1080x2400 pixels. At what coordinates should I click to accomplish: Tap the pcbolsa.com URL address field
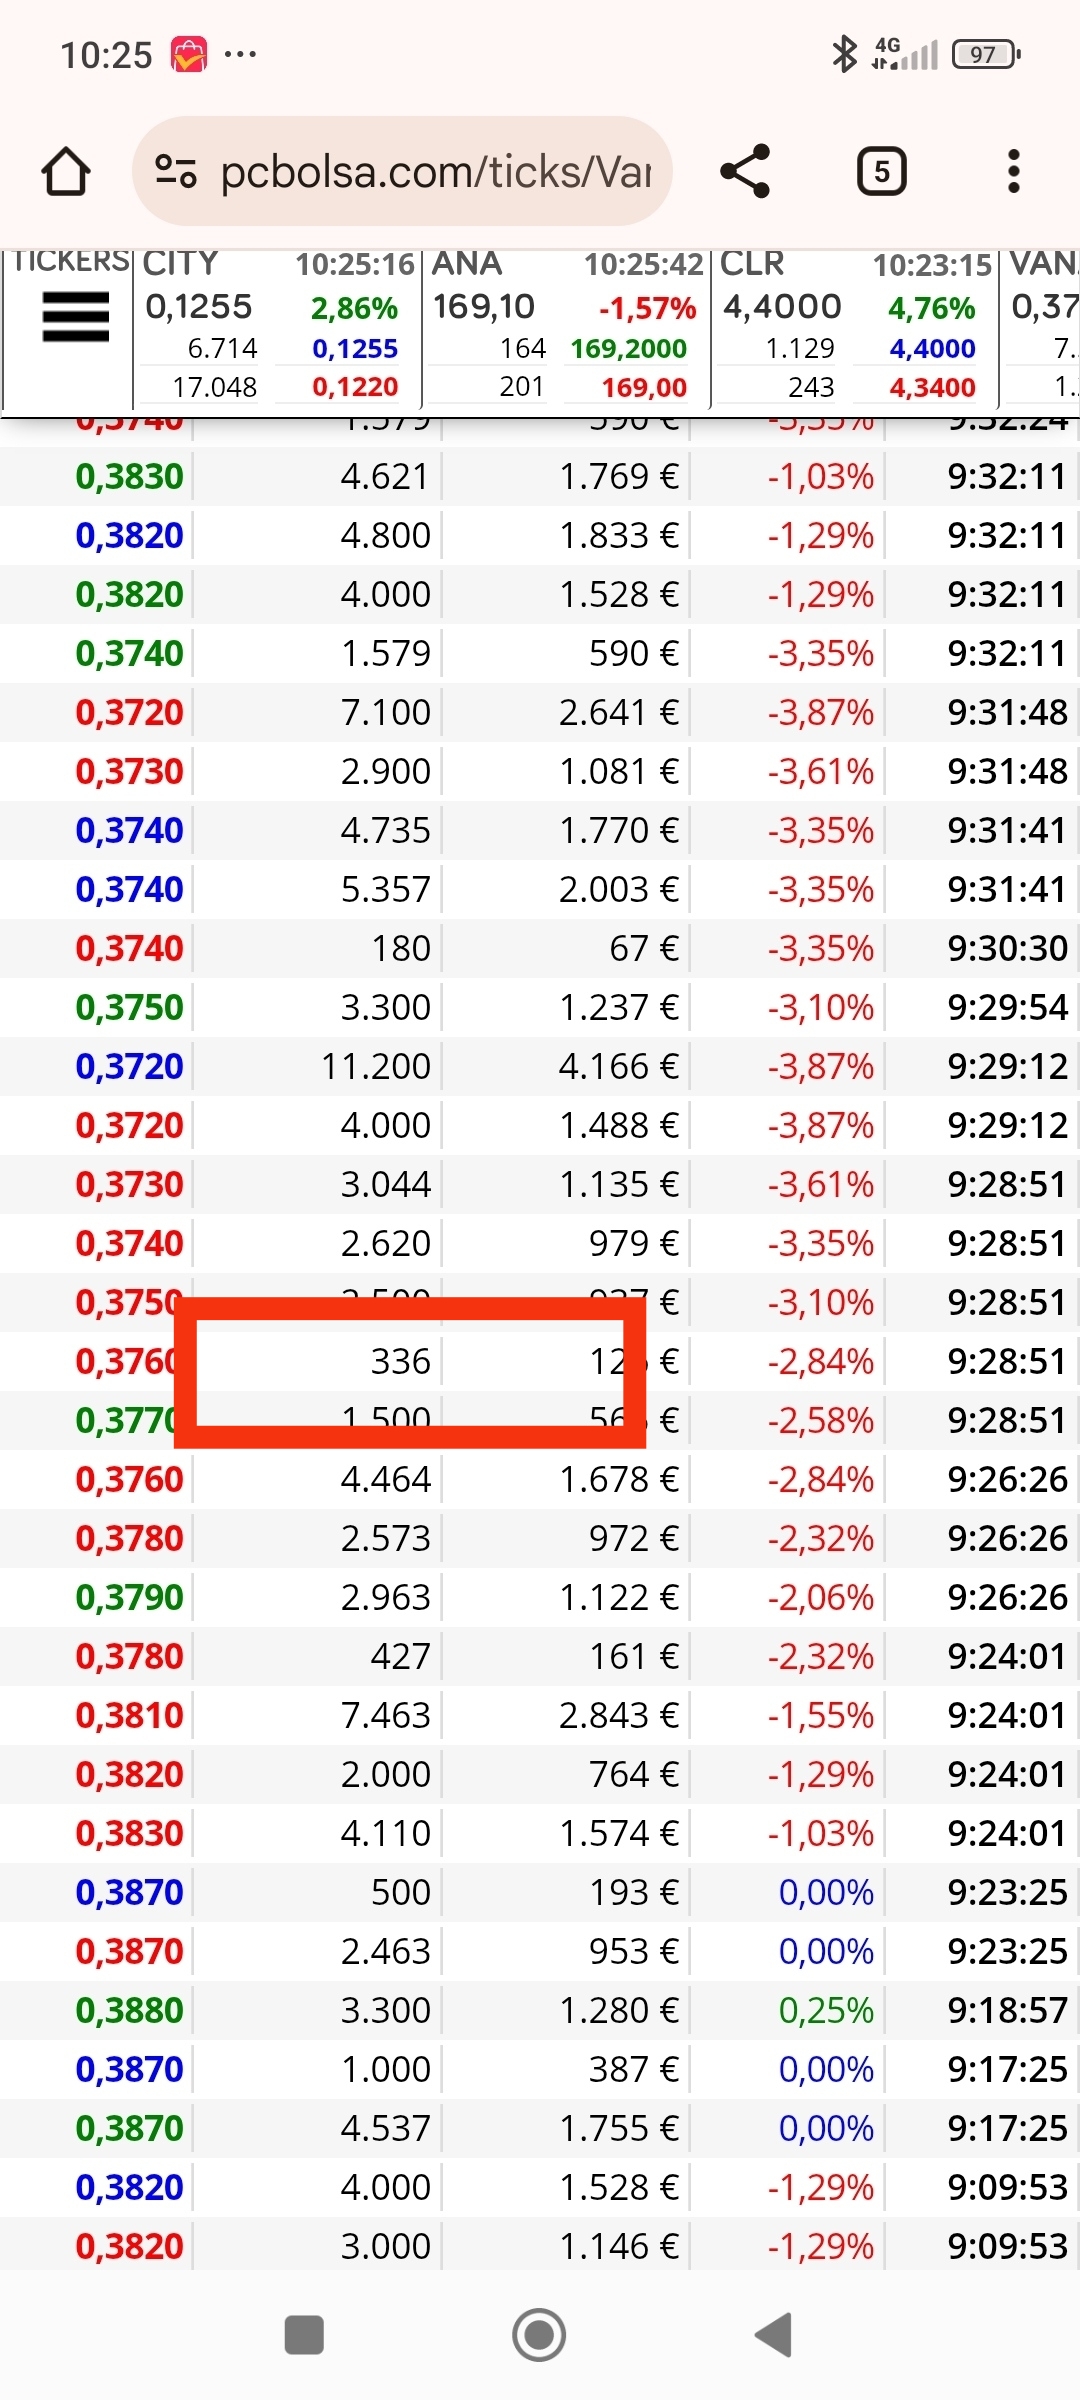[402, 171]
